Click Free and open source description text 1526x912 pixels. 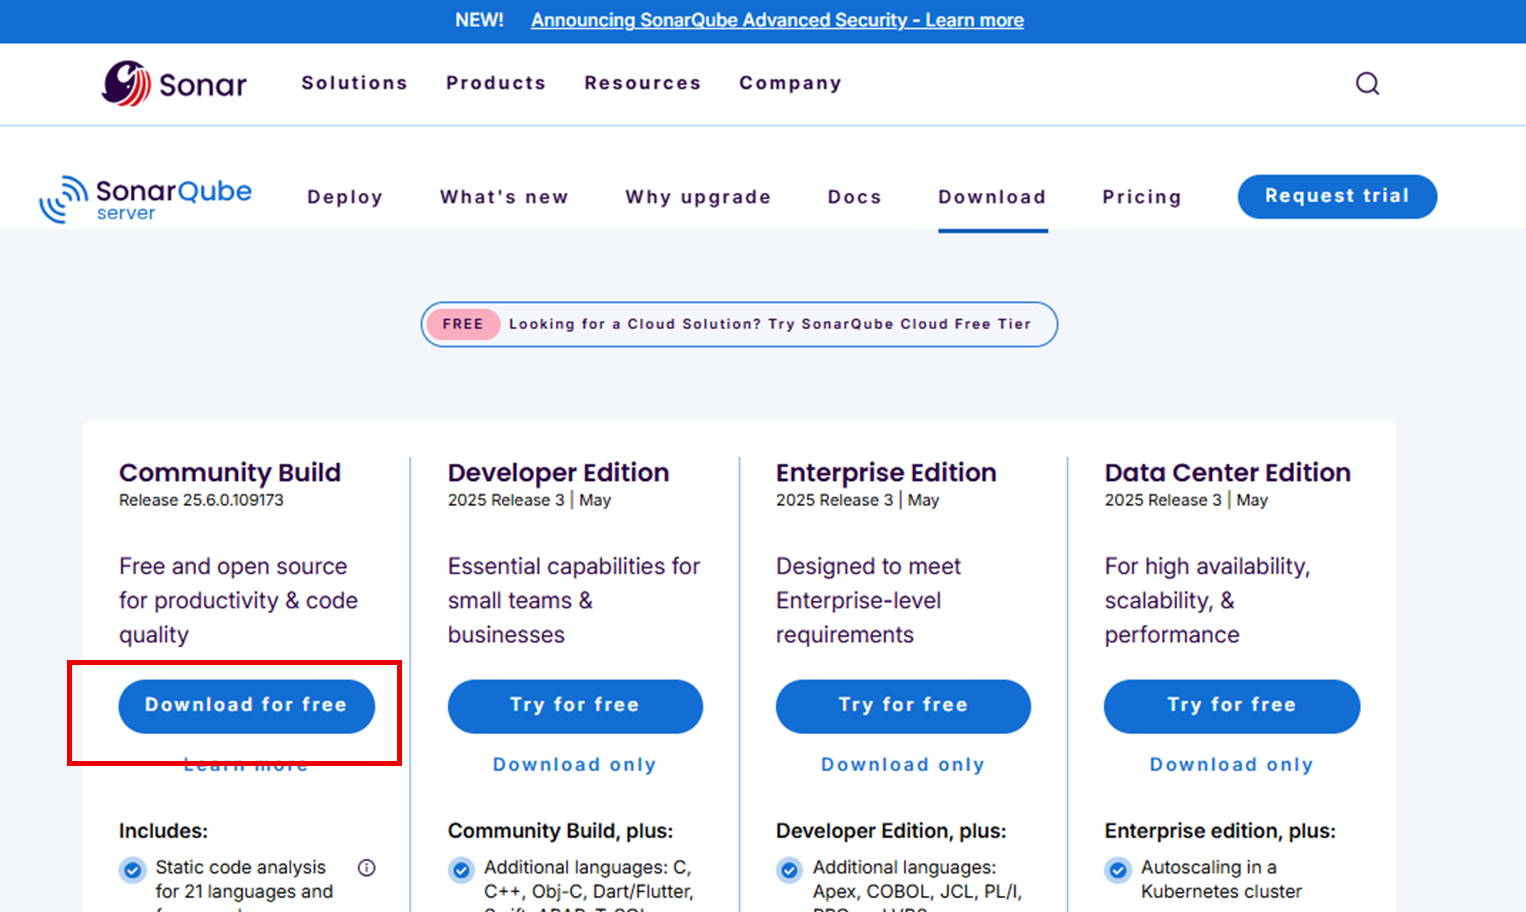[238, 600]
